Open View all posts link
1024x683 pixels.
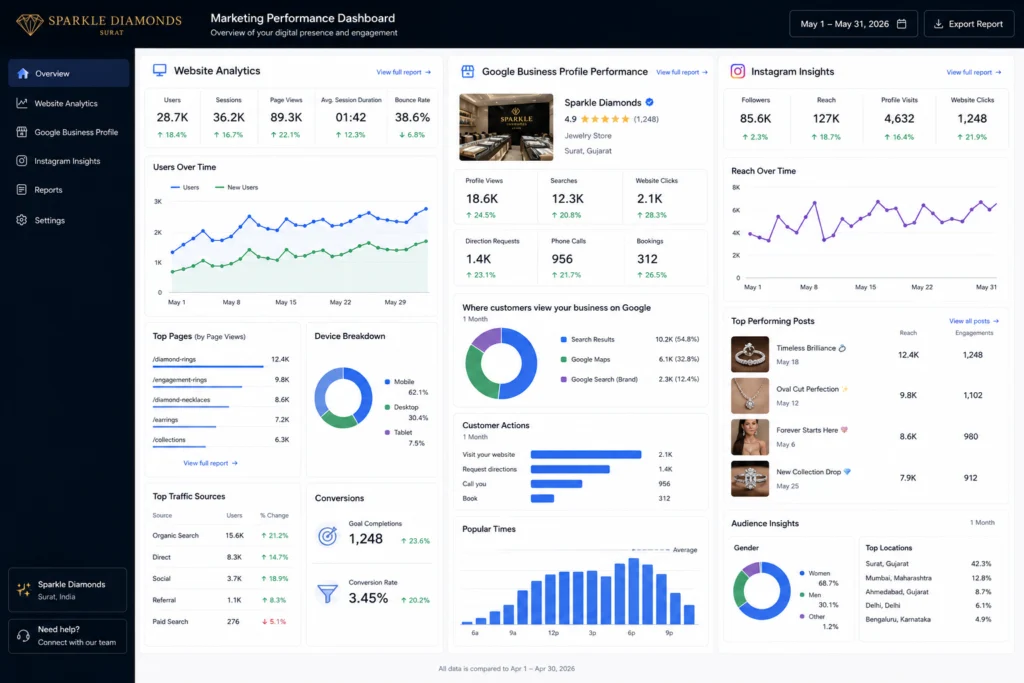click(x=974, y=321)
